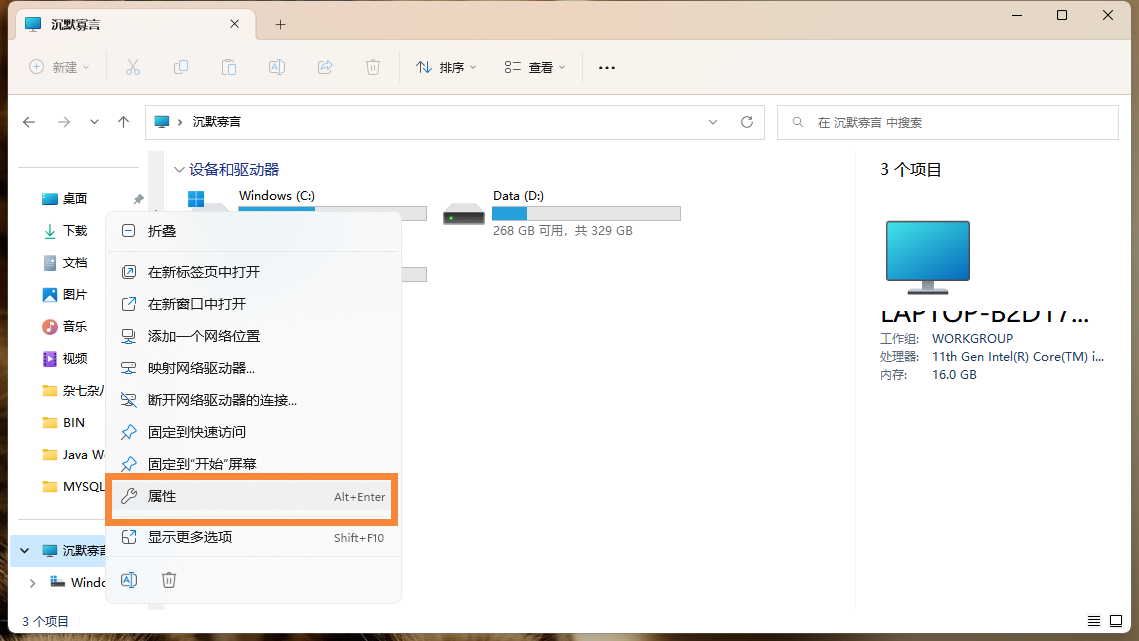Open Documents (文档) in the sidebar
The height and width of the screenshot is (641, 1139).
74,262
